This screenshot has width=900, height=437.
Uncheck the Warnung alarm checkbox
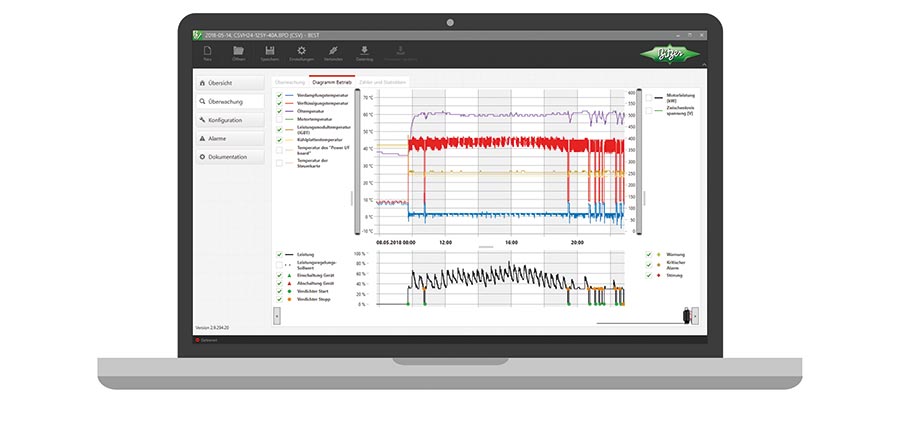click(648, 255)
